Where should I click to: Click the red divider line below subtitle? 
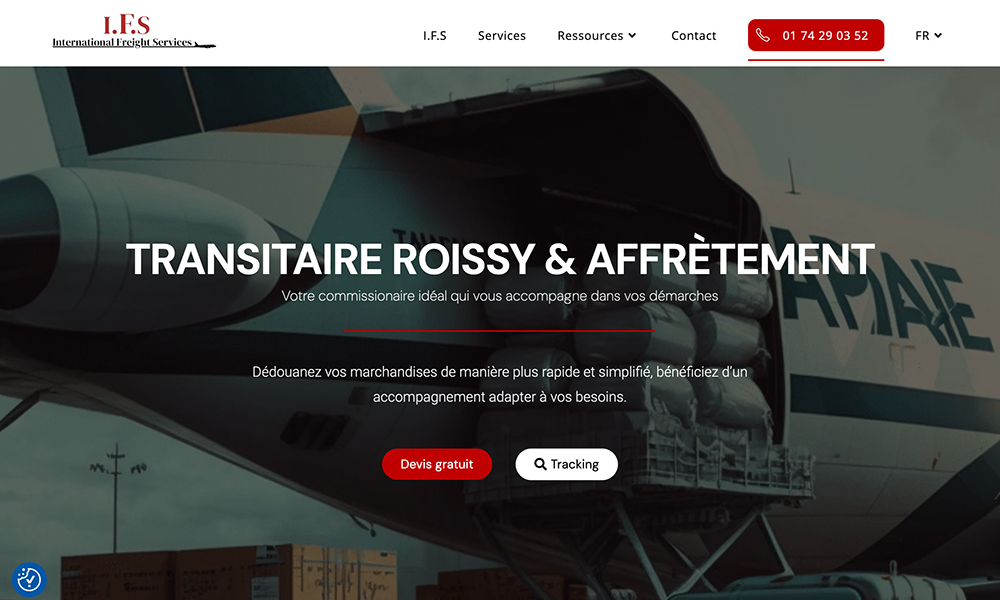click(499, 331)
